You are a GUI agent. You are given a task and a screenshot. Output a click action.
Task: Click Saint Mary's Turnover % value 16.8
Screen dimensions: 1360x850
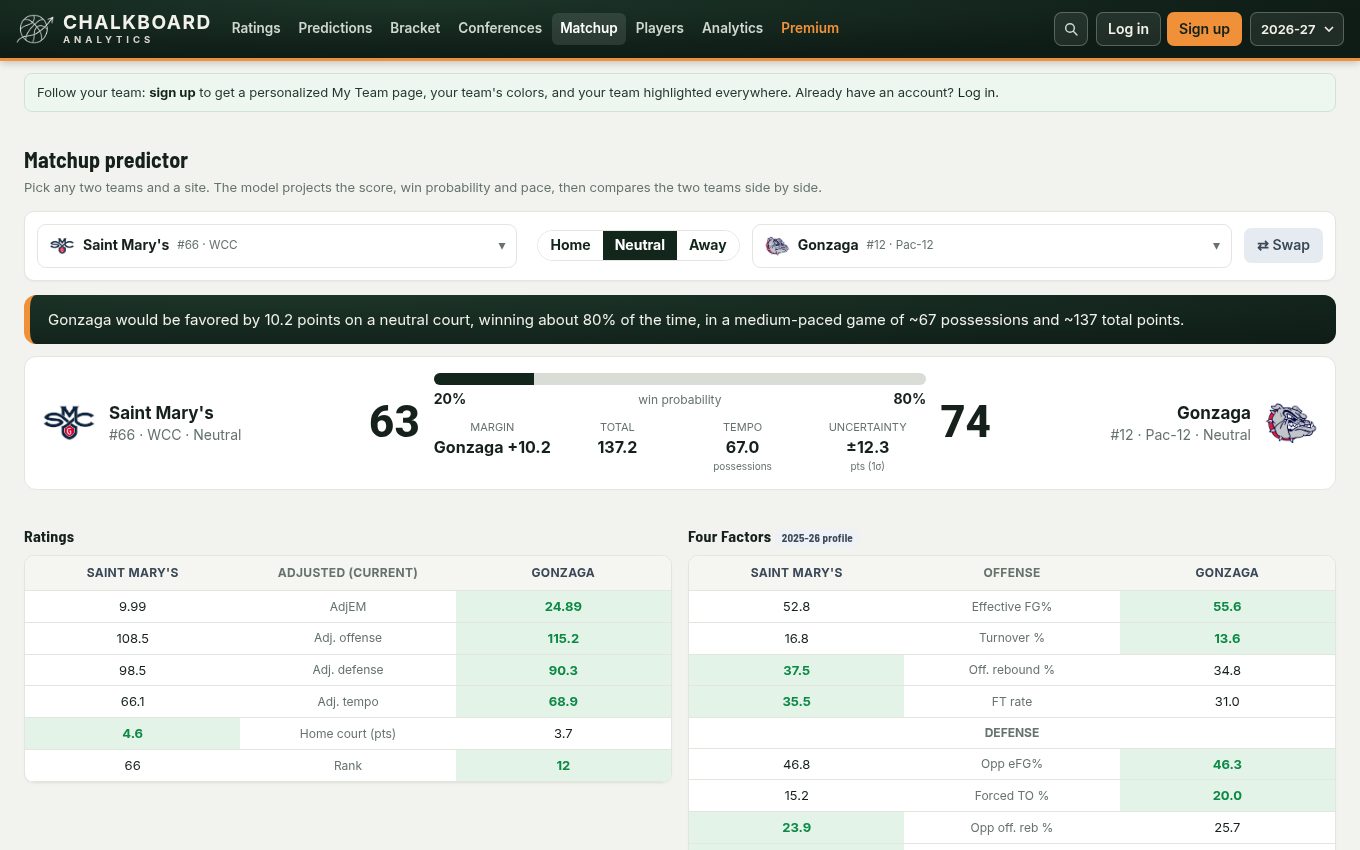796,638
